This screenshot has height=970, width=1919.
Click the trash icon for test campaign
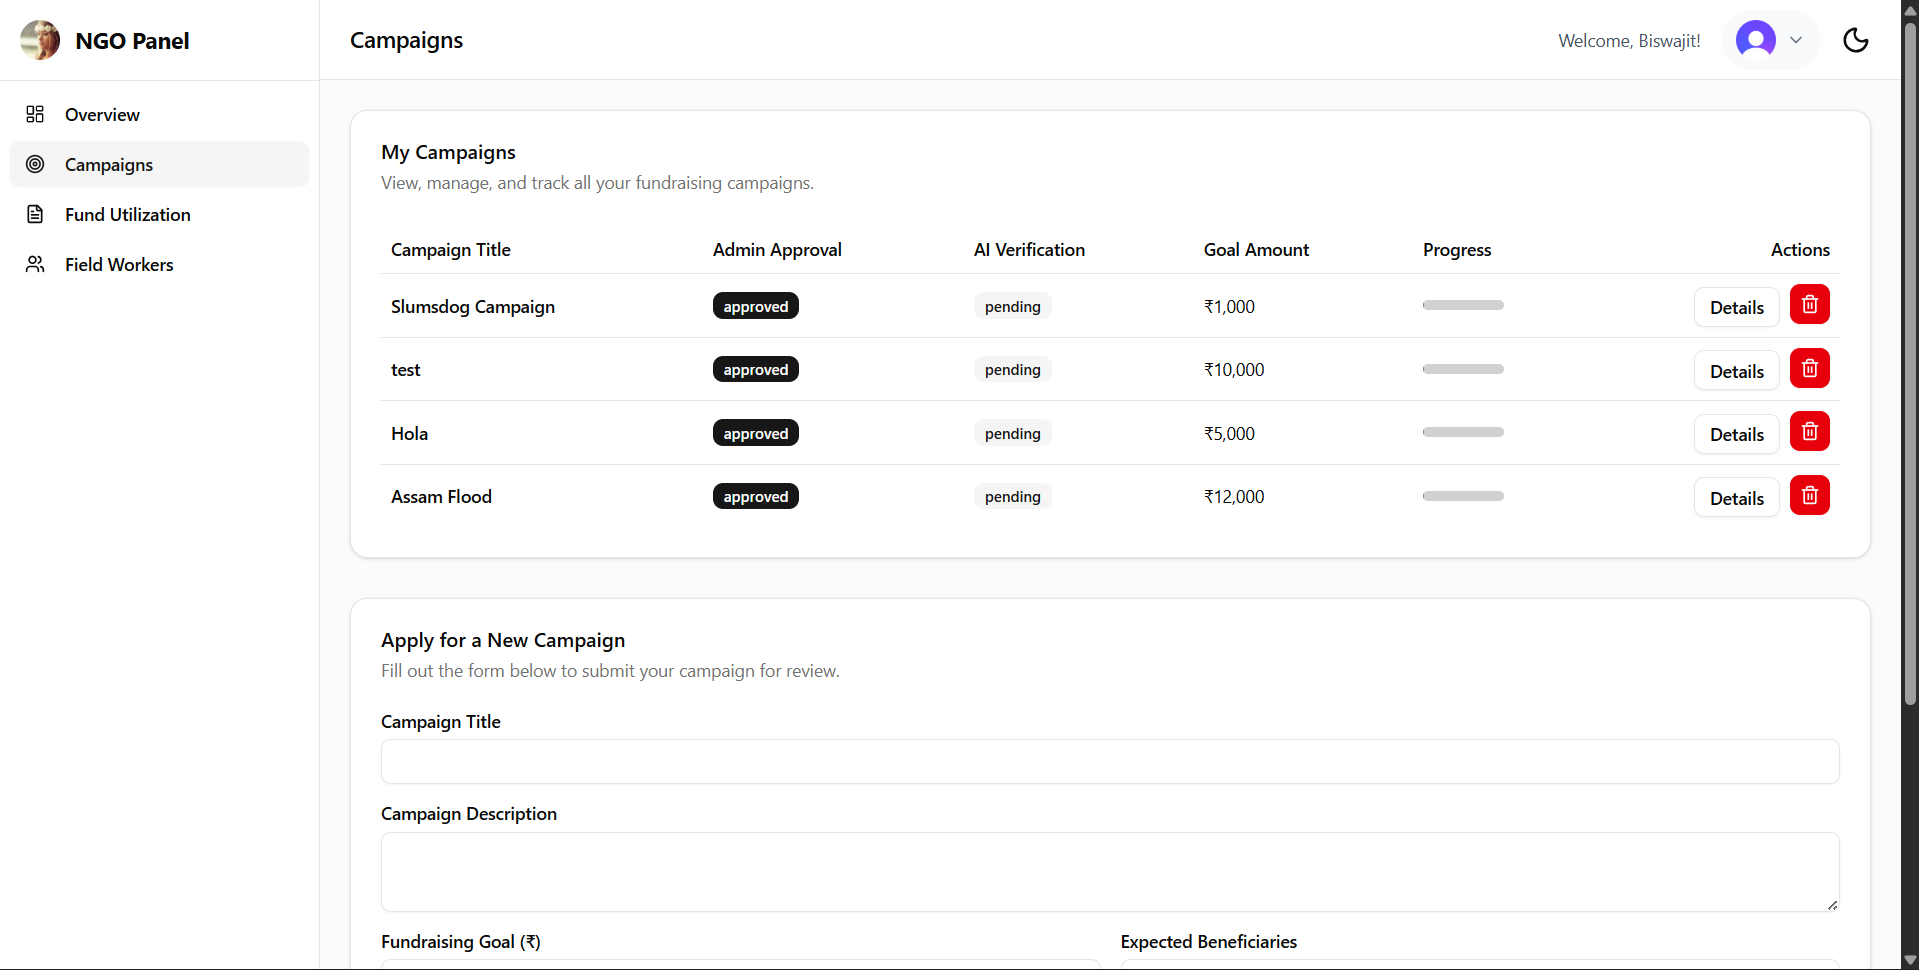pyautogui.click(x=1809, y=369)
